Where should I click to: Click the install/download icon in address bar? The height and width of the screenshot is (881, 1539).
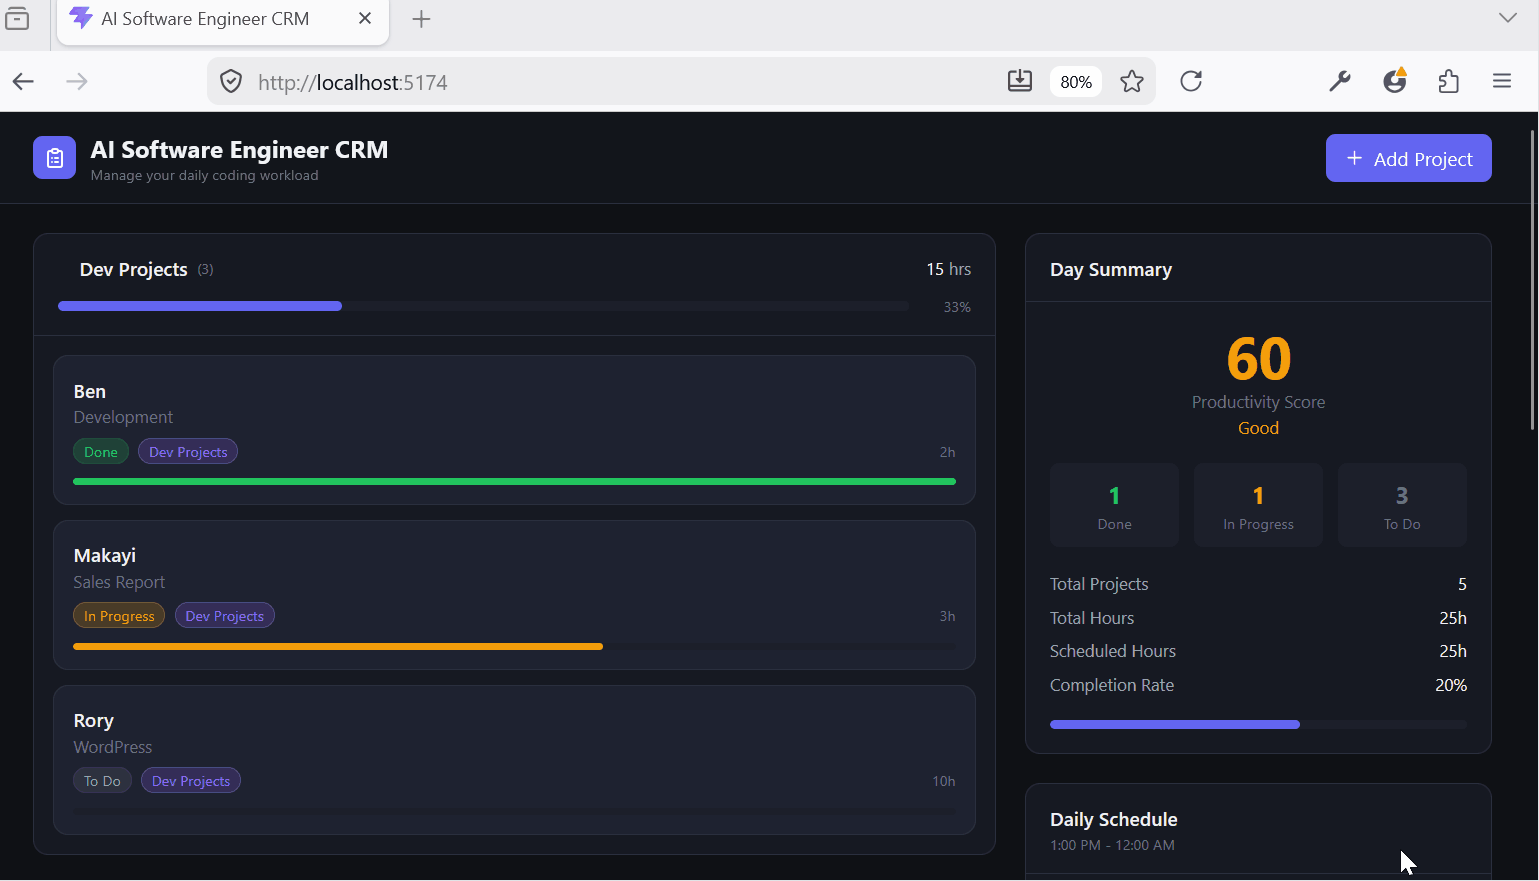tap(1019, 82)
